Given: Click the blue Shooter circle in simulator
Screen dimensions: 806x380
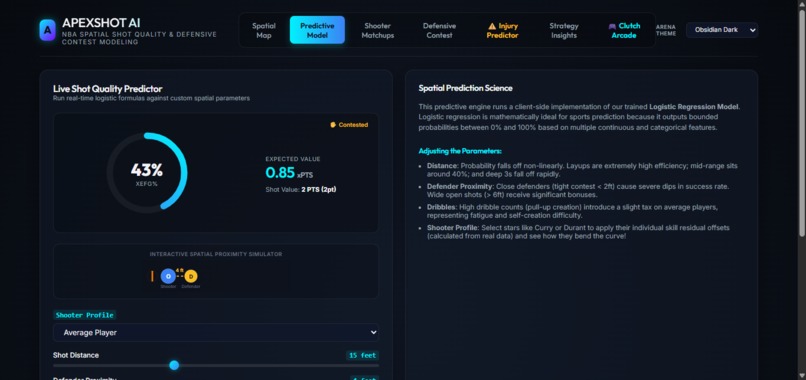Looking at the screenshot, I should tap(168, 277).
